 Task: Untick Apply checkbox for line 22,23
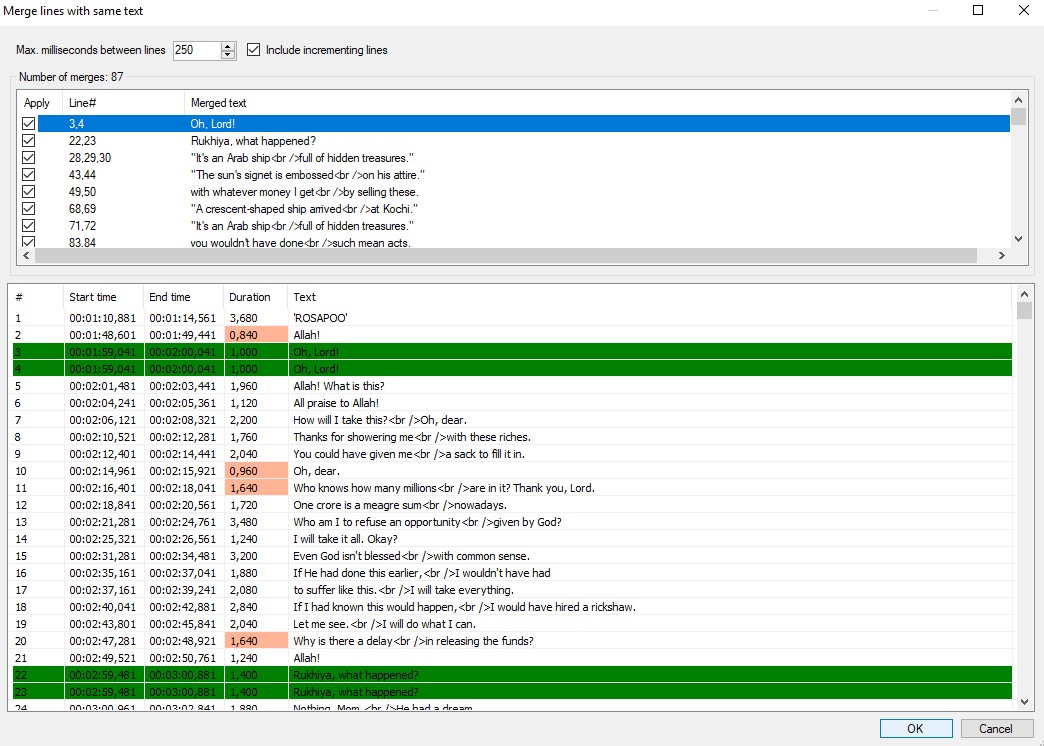(29, 141)
